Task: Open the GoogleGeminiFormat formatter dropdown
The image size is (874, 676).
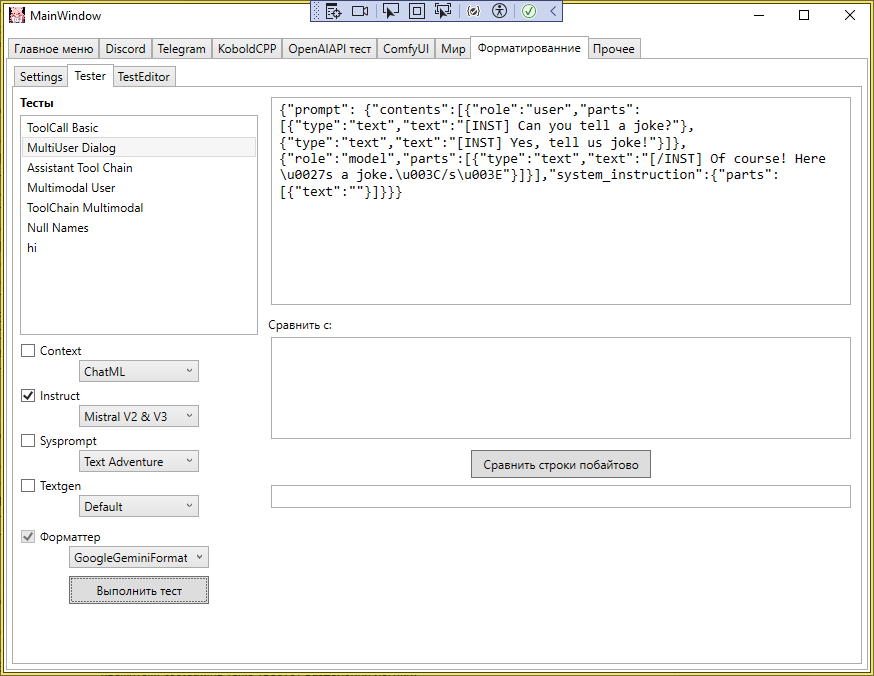Action: tap(139, 557)
